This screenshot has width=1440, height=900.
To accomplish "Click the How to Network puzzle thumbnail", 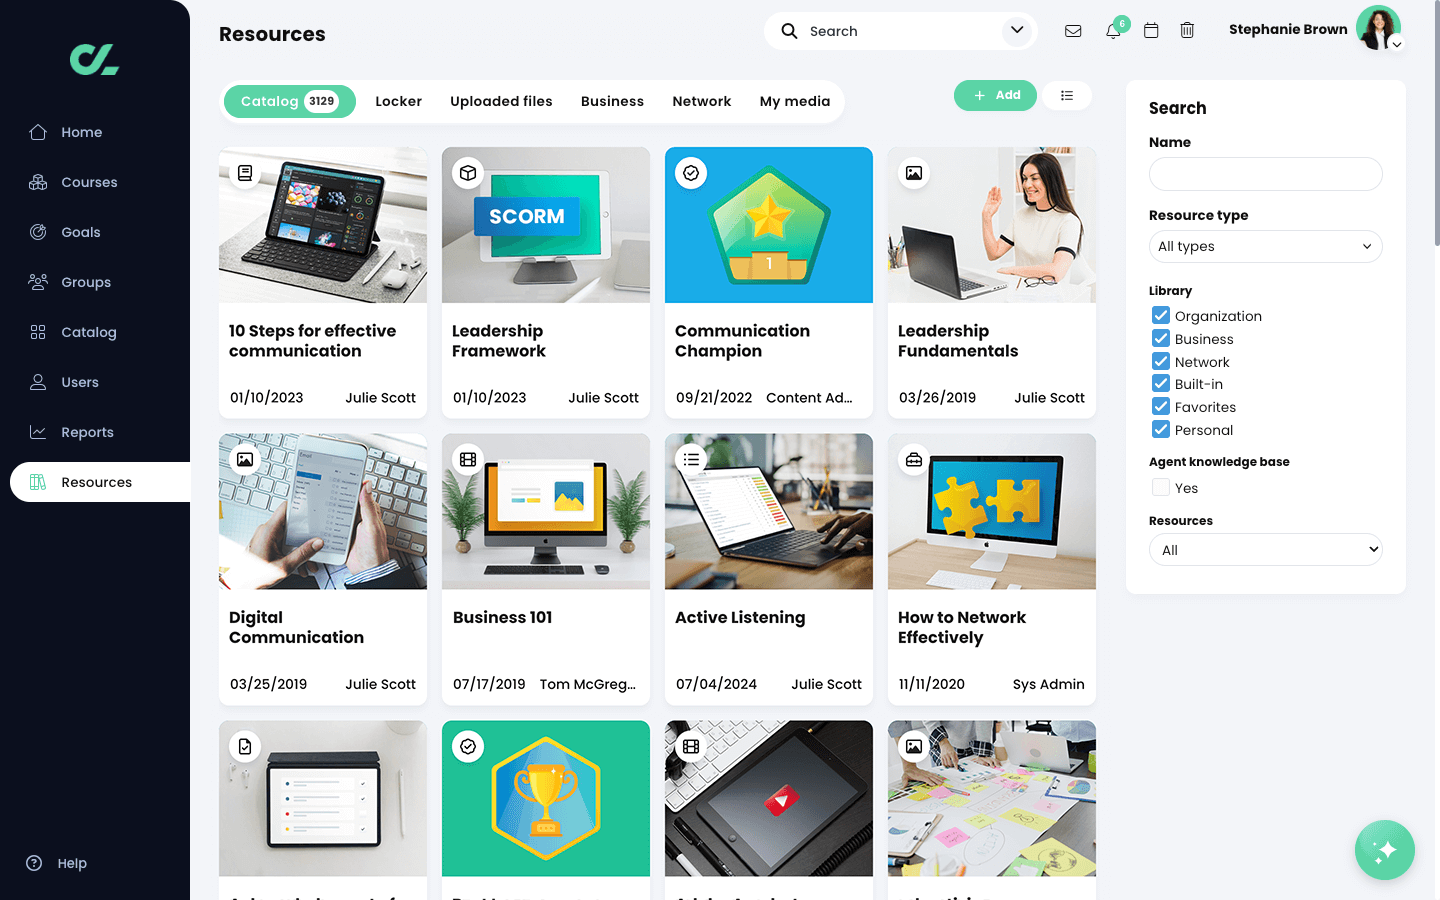I will 992,511.
